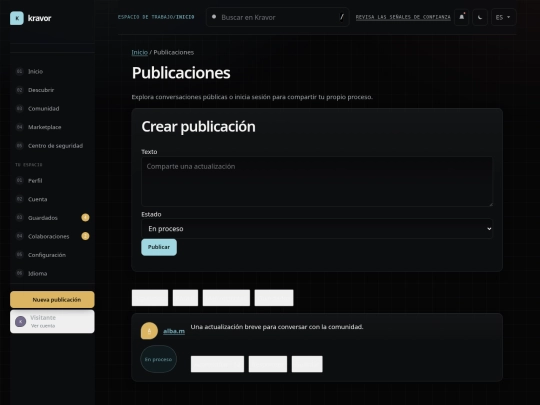540x405 pixels.
Task: Click the Publicar button
Action: (x=159, y=247)
